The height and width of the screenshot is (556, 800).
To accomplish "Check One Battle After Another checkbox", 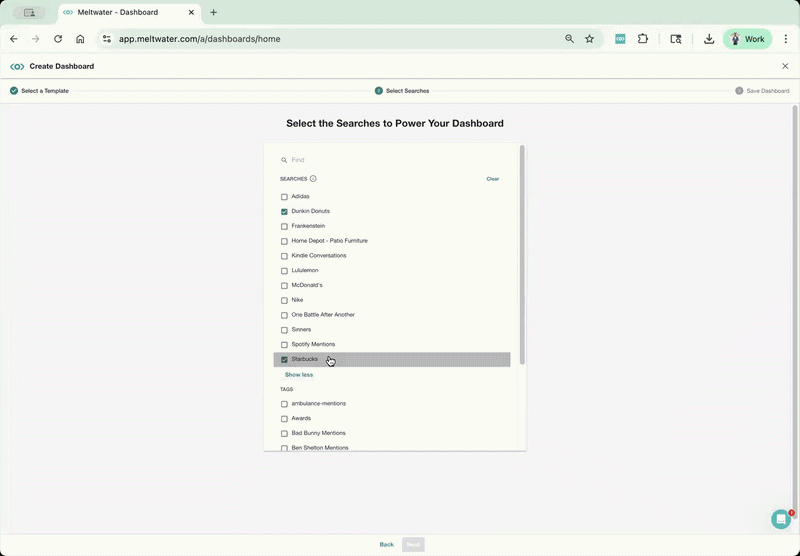I will (x=284, y=315).
